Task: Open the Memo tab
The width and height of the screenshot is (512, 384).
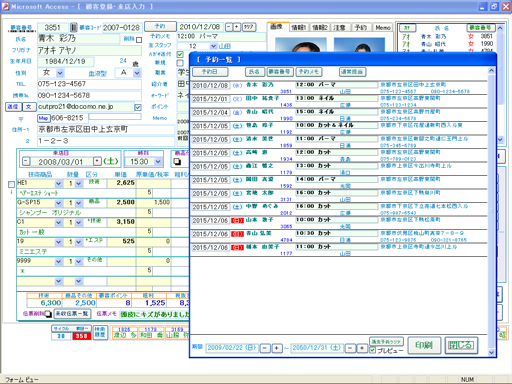Action: pos(383,27)
